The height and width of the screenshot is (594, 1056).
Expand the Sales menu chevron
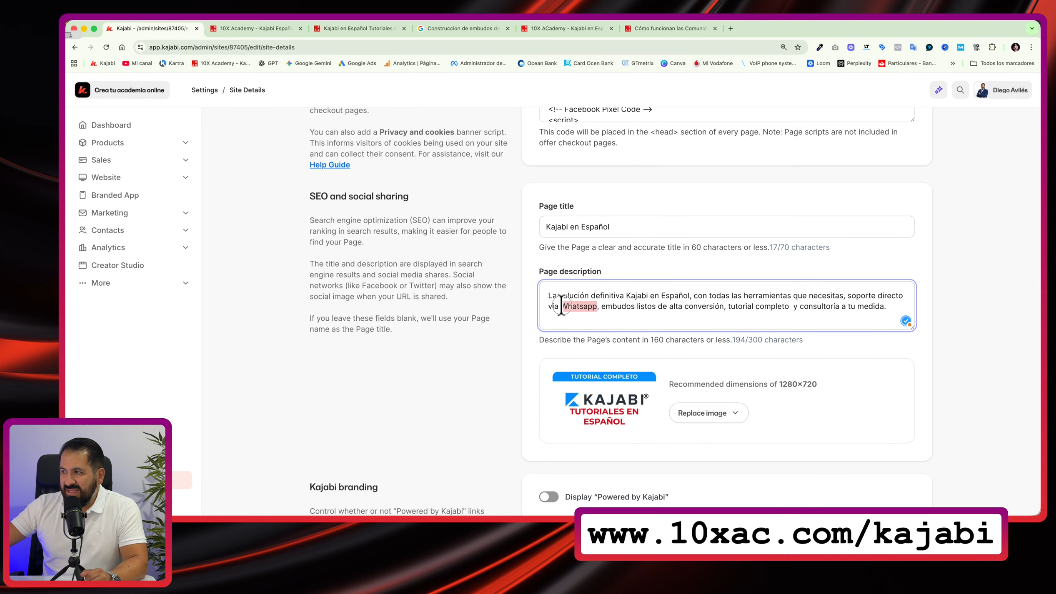pyautogui.click(x=185, y=160)
